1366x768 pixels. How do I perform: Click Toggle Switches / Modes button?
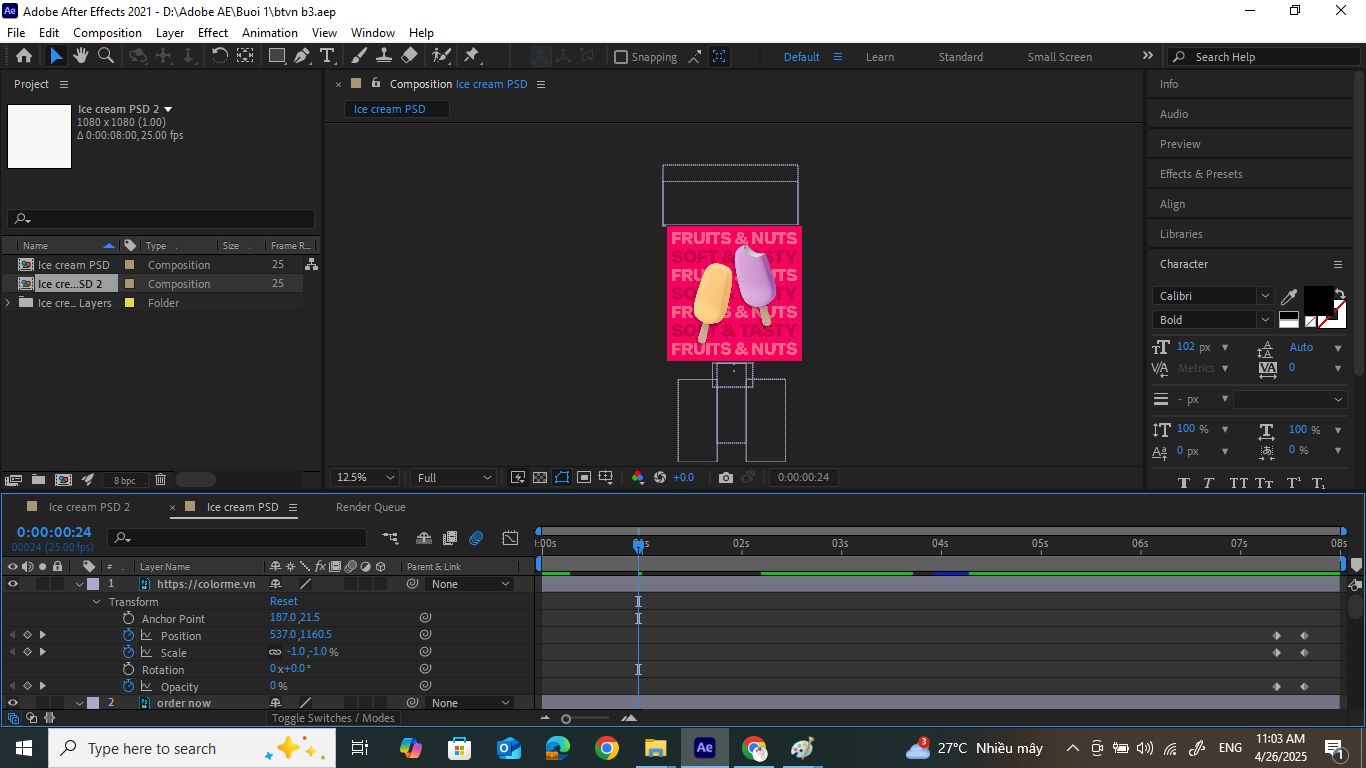pyautogui.click(x=333, y=718)
